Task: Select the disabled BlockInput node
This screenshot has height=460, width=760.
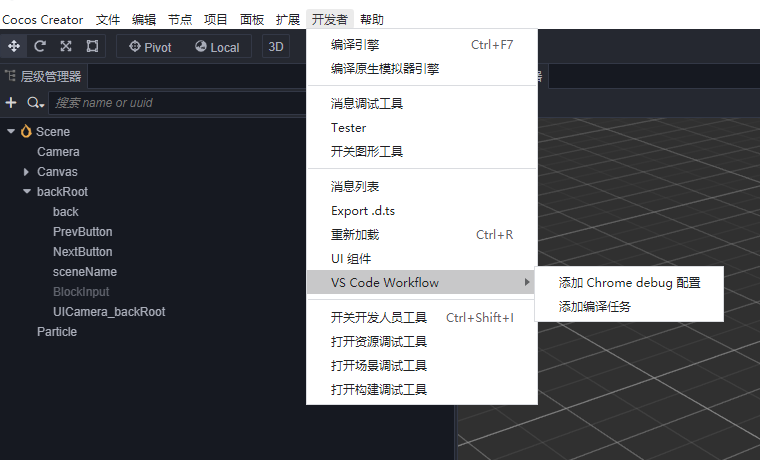Action: (81, 292)
